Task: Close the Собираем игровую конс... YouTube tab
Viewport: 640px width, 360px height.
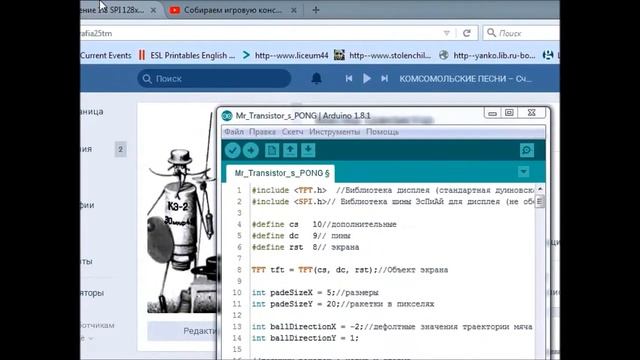Action: point(293,10)
